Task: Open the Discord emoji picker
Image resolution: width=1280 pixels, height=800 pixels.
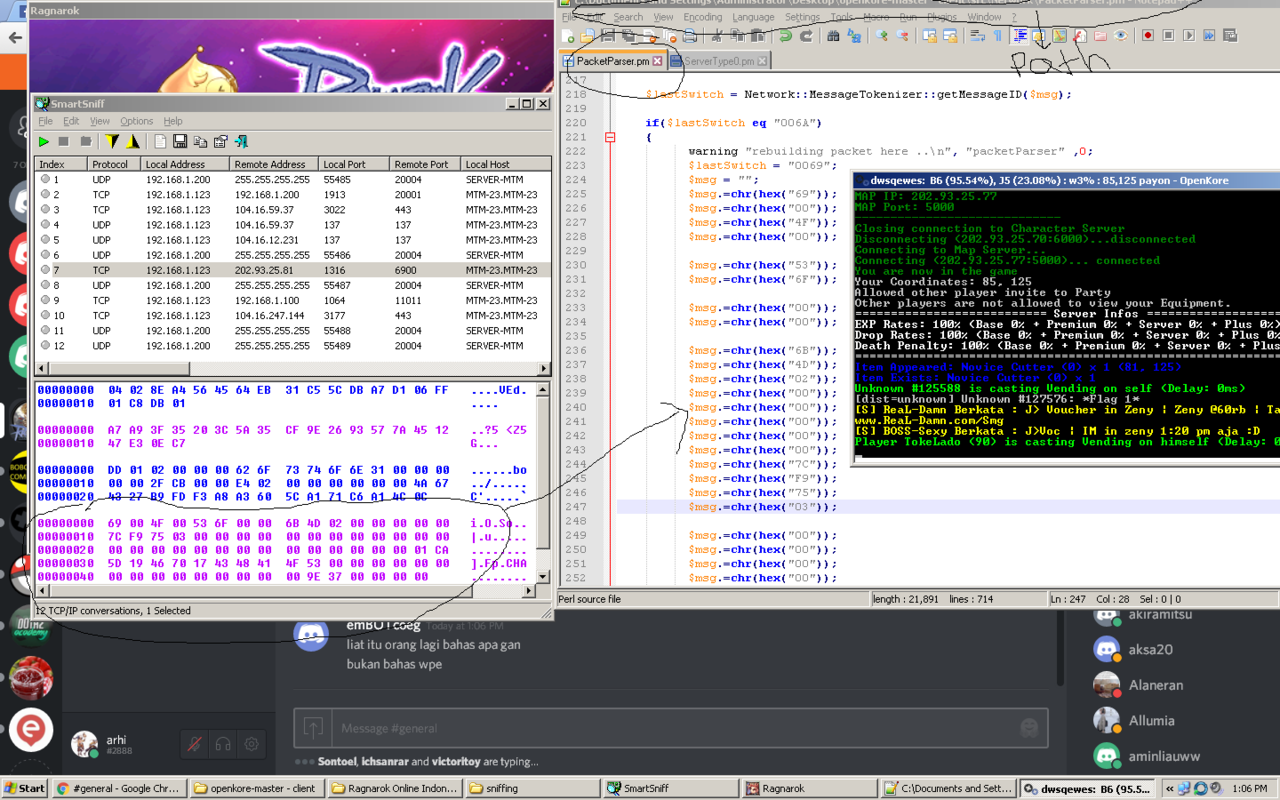Action: point(1029,728)
